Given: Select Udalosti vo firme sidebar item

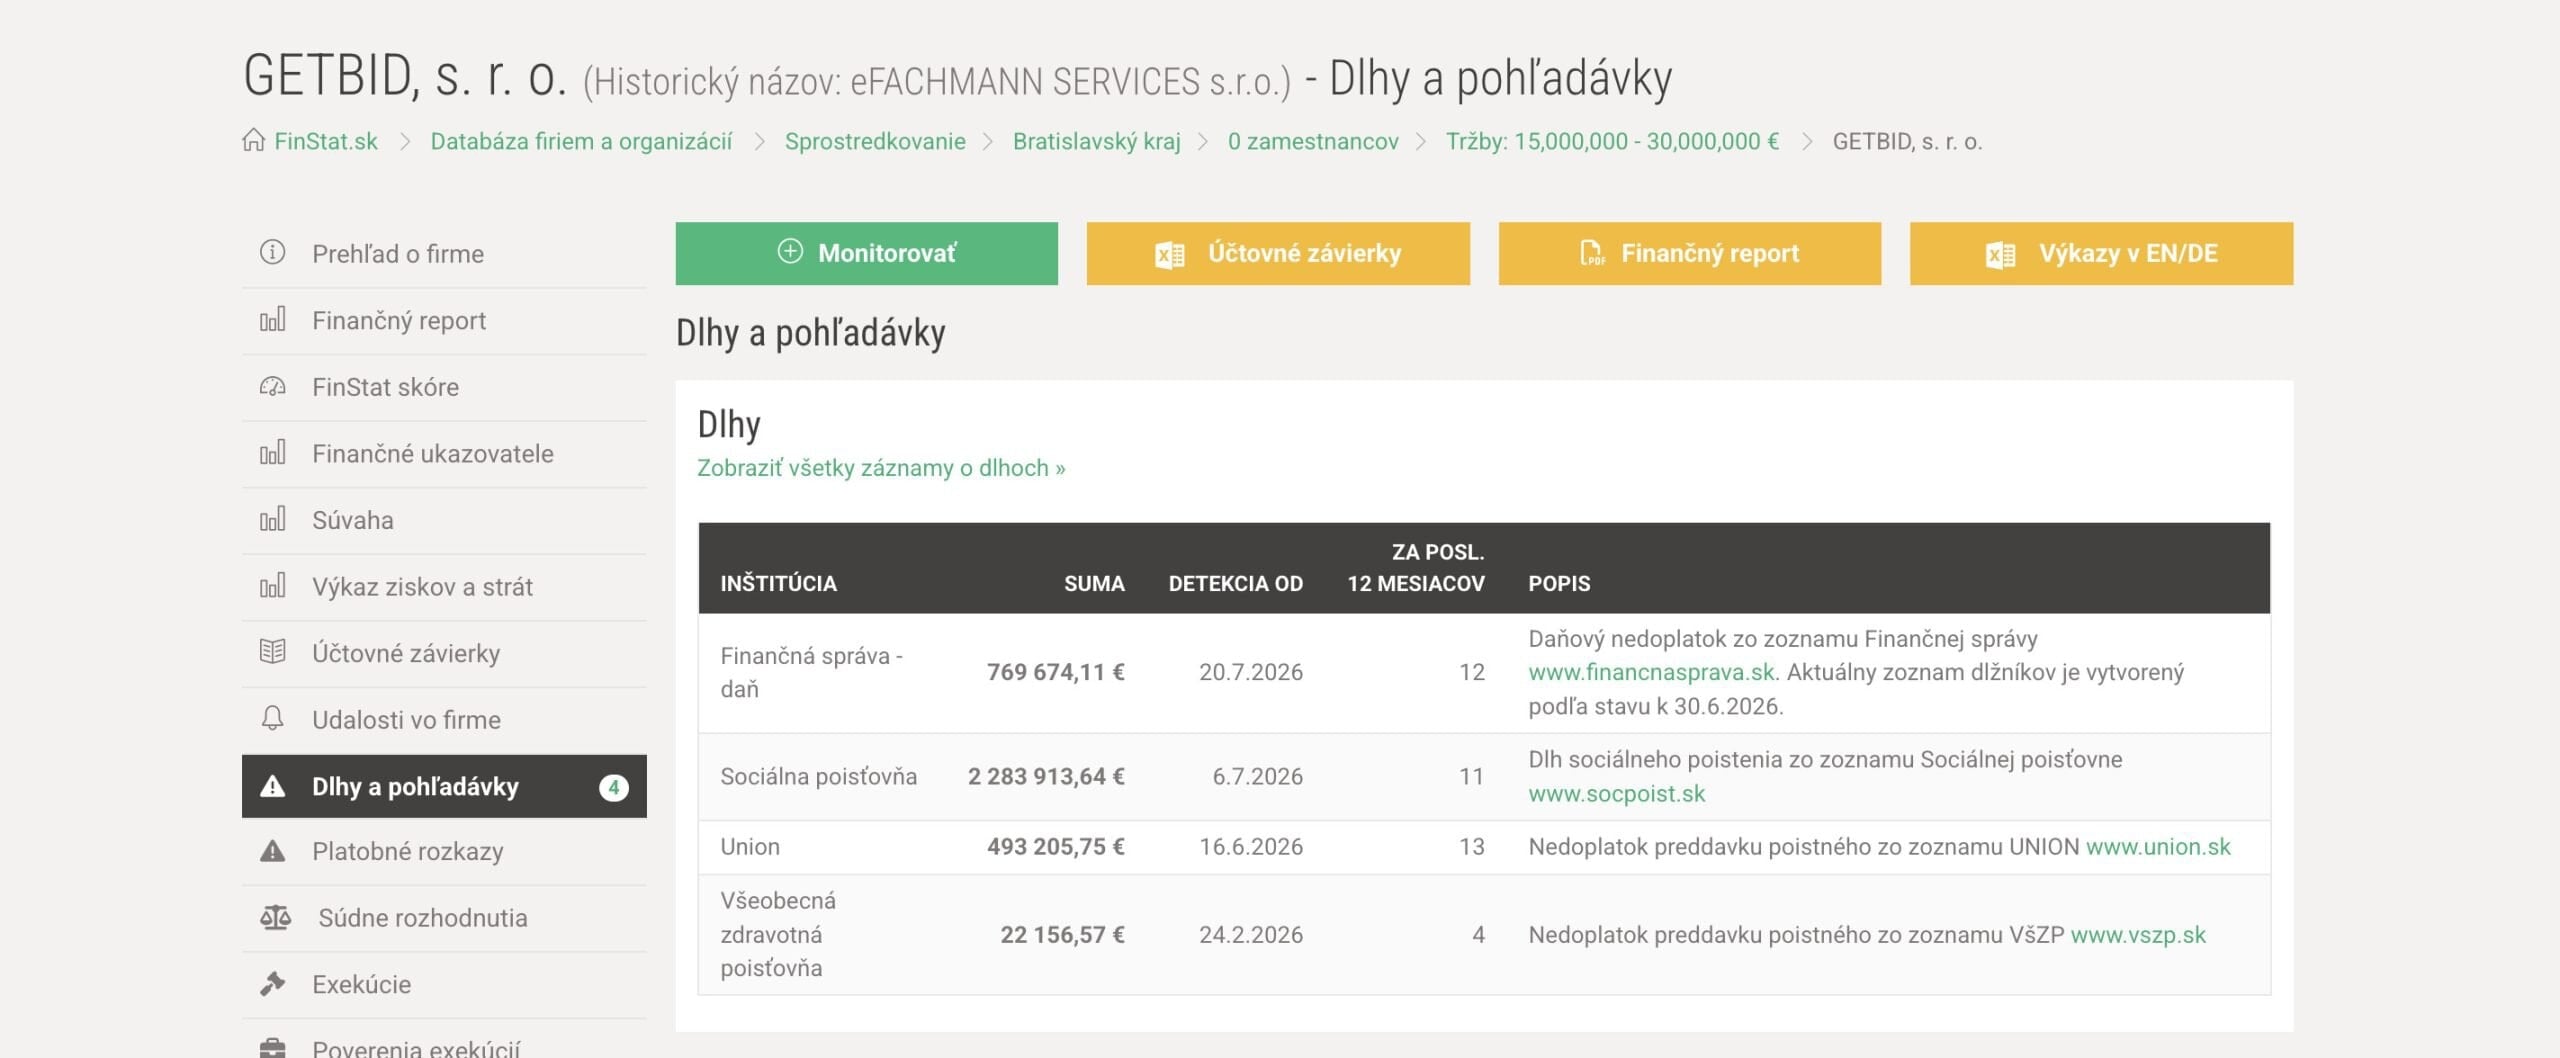Looking at the screenshot, I should click(x=444, y=720).
